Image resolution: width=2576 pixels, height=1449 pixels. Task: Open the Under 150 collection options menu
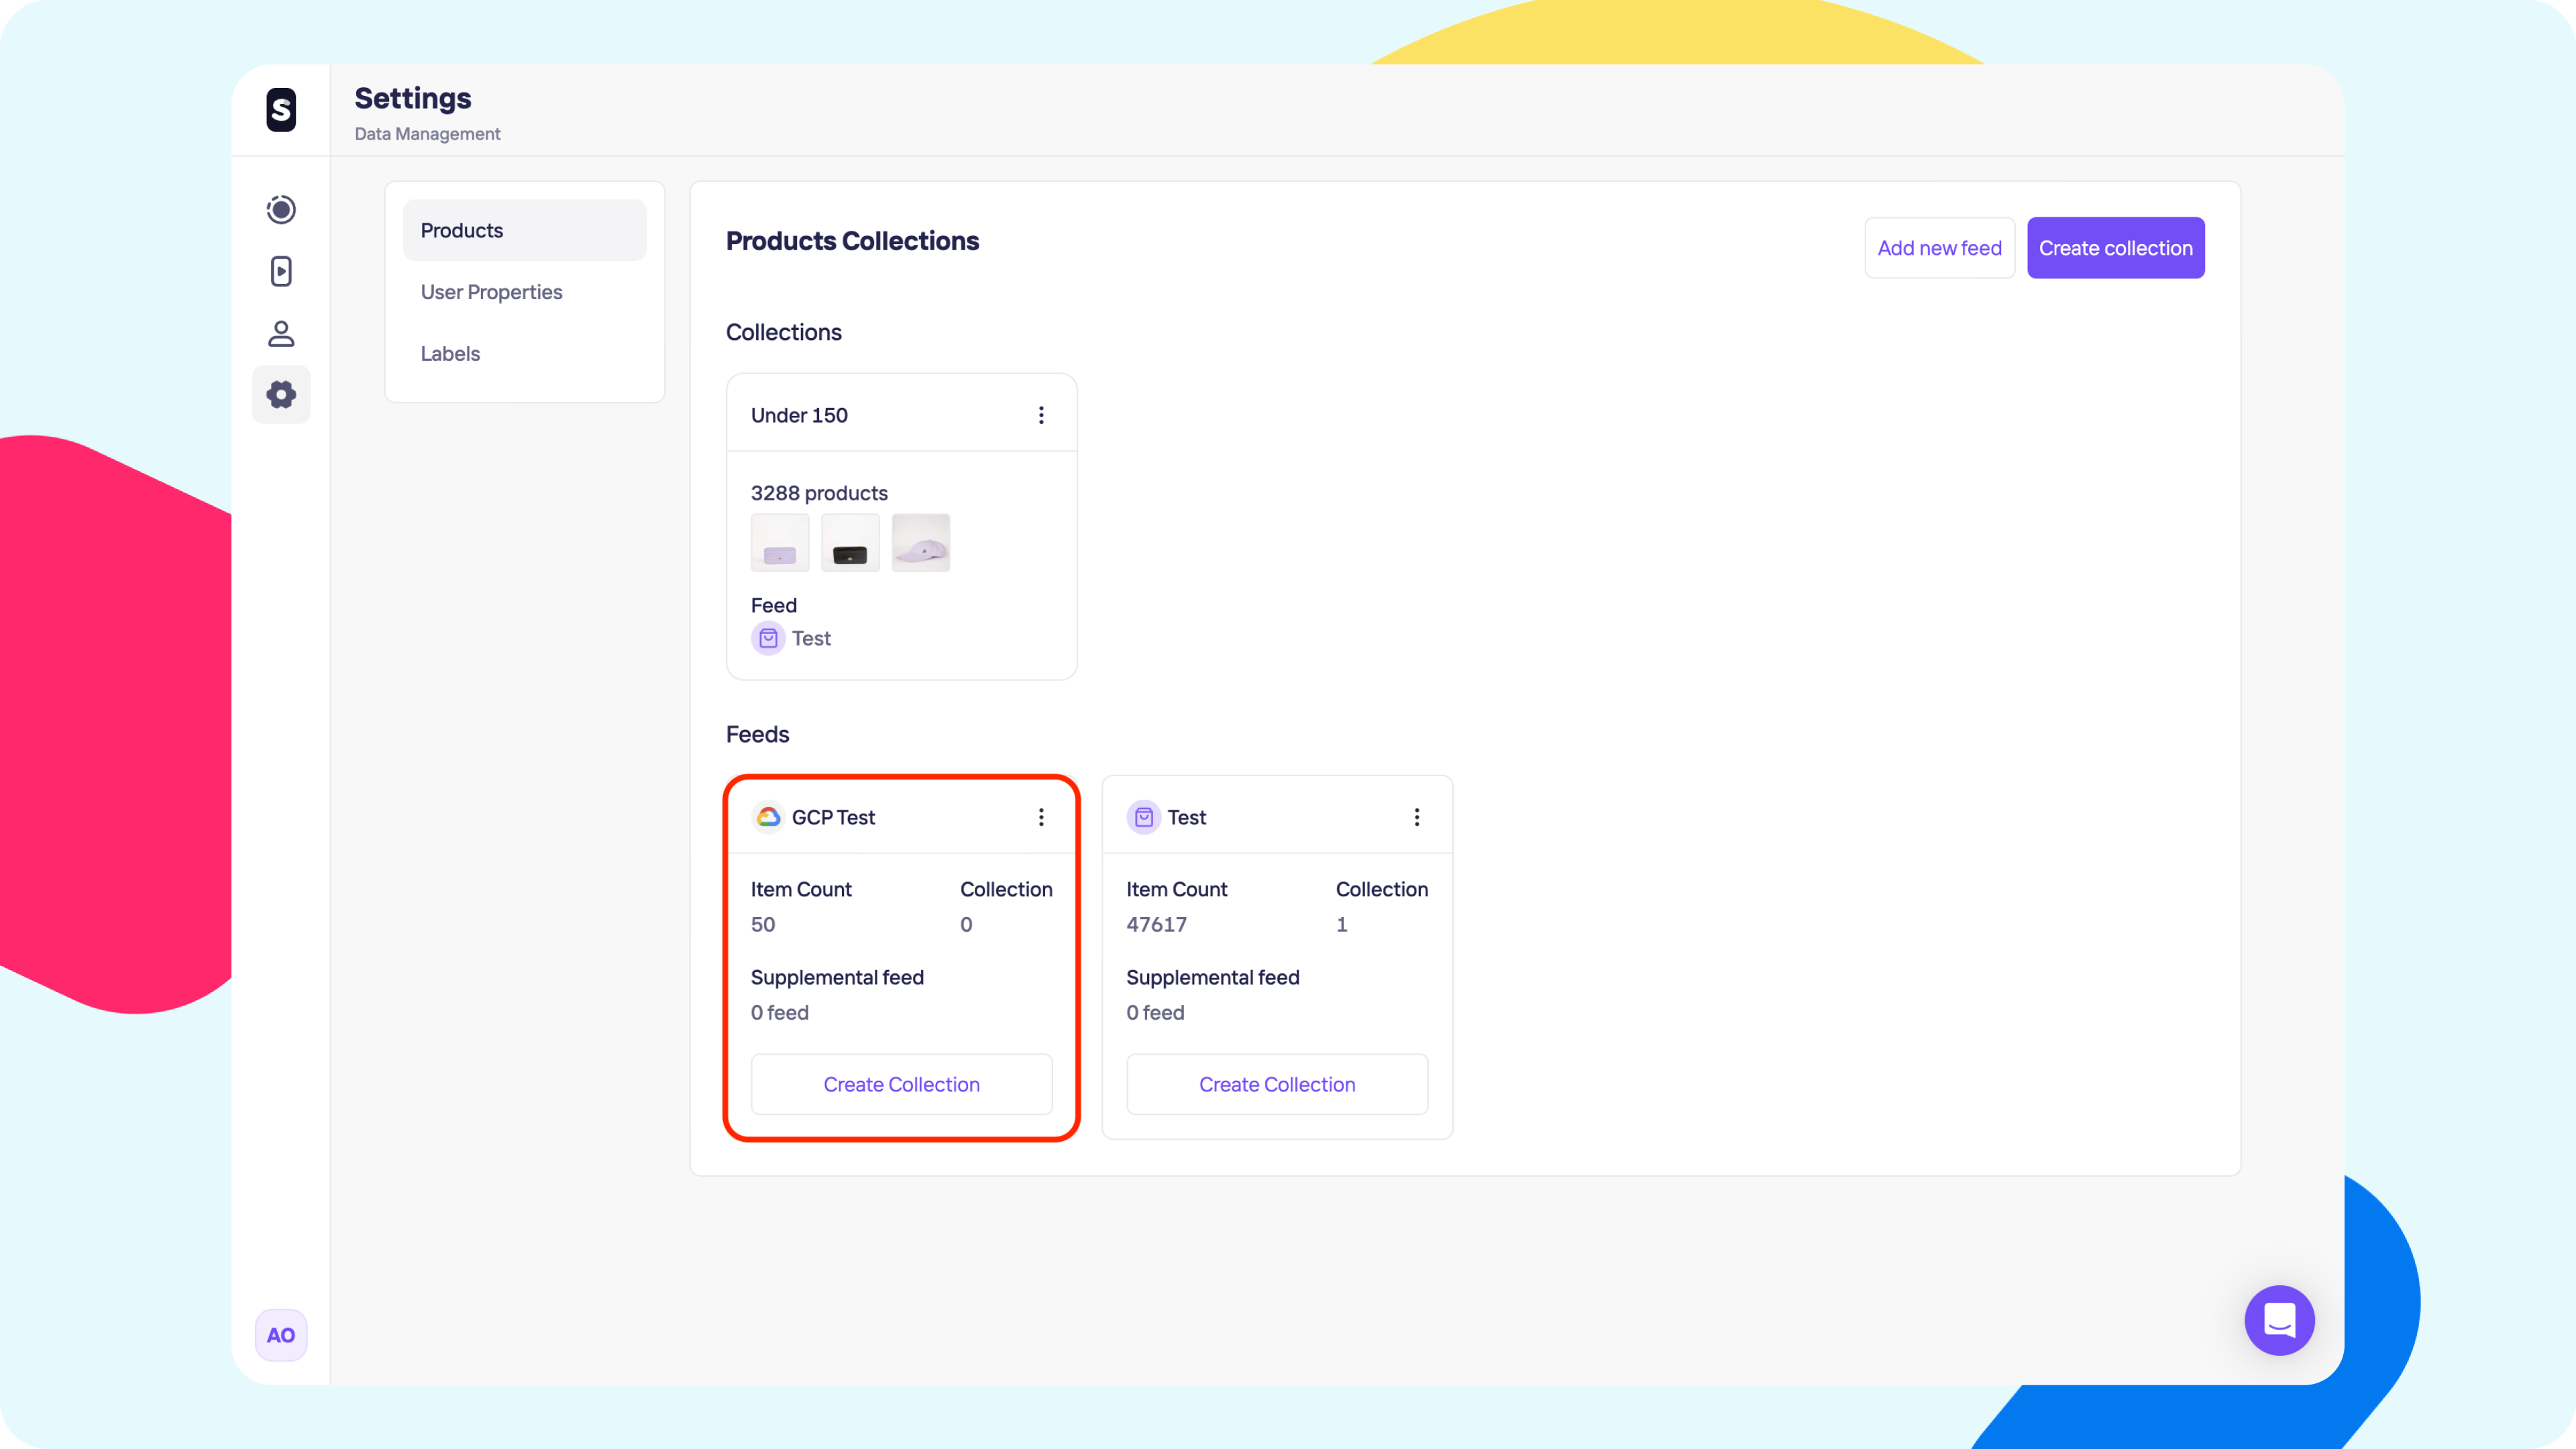coord(1041,415)
